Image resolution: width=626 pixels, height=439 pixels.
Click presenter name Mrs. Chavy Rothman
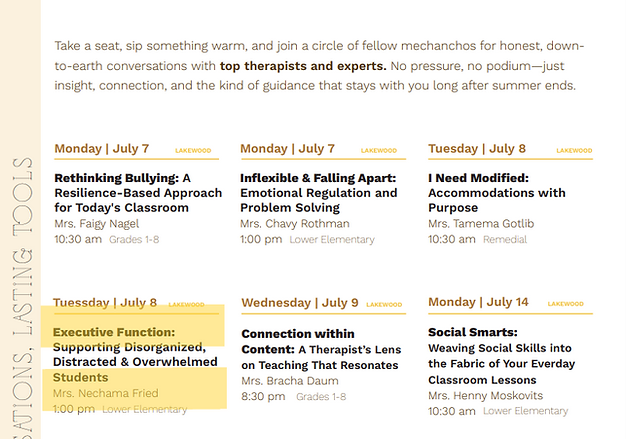coord(295,223)
